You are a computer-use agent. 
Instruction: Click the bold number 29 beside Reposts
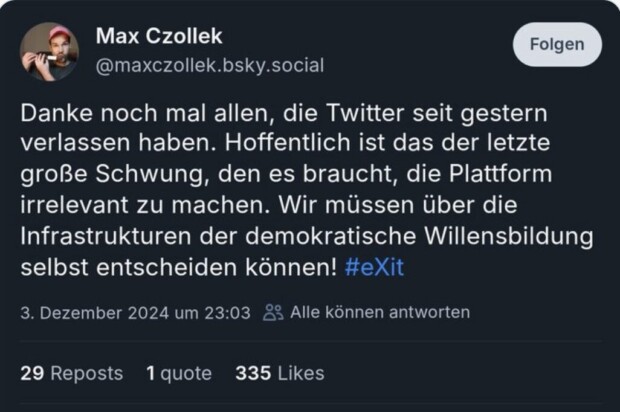pos(32,373)
